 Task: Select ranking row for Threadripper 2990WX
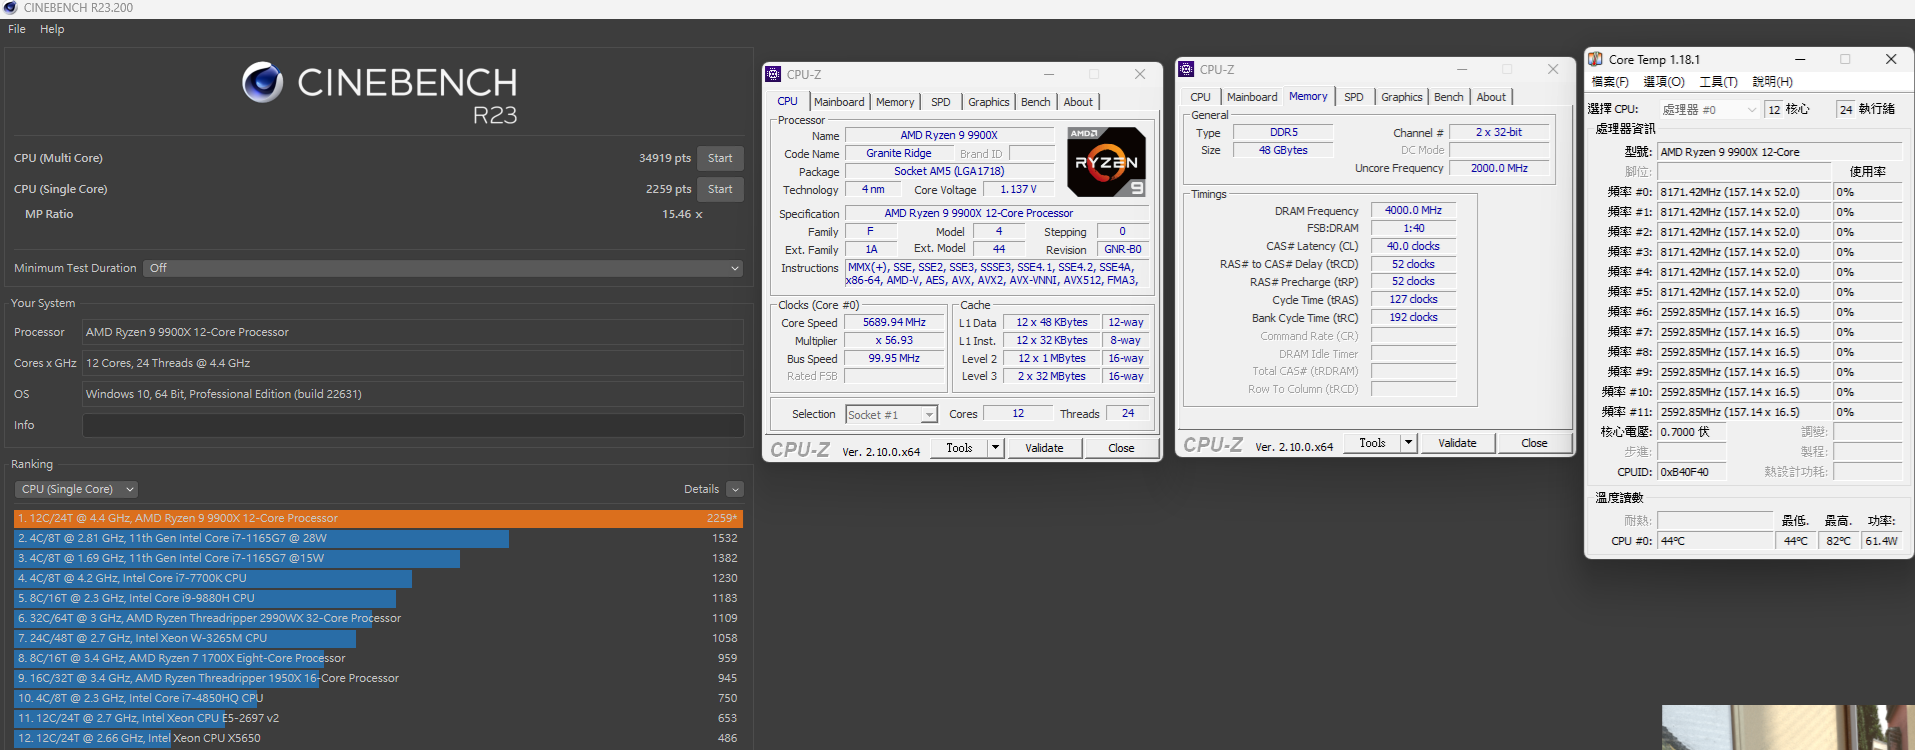[378, 618]
